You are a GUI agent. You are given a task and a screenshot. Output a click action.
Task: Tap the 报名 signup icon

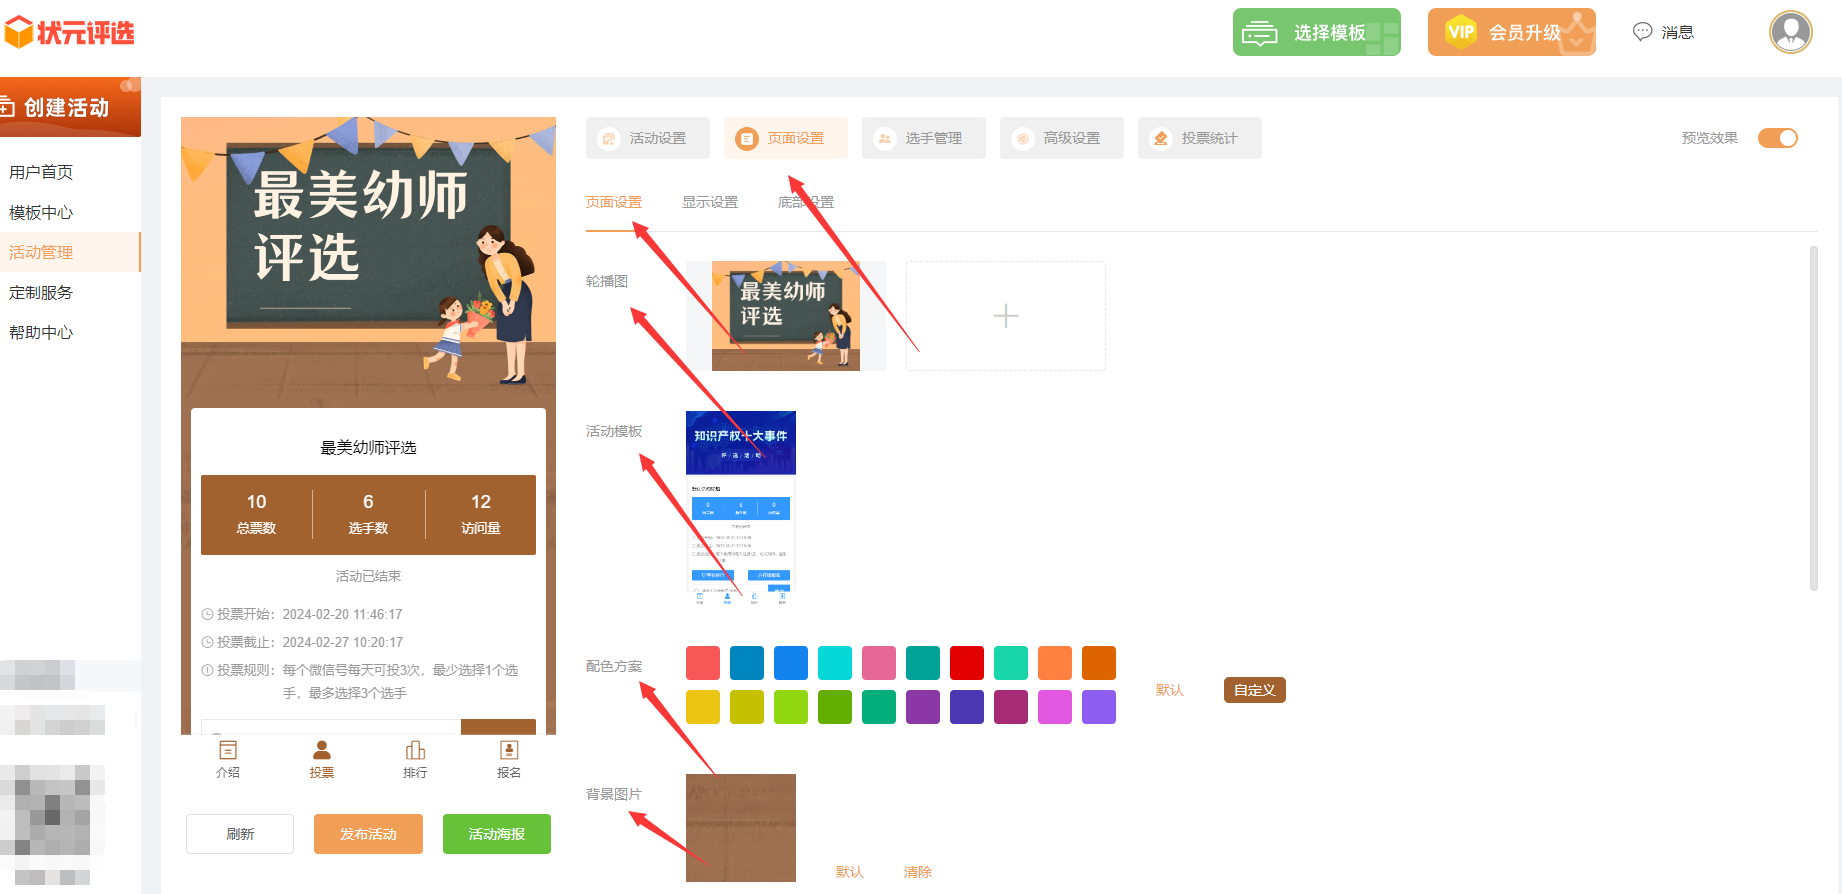pos(508,751)
